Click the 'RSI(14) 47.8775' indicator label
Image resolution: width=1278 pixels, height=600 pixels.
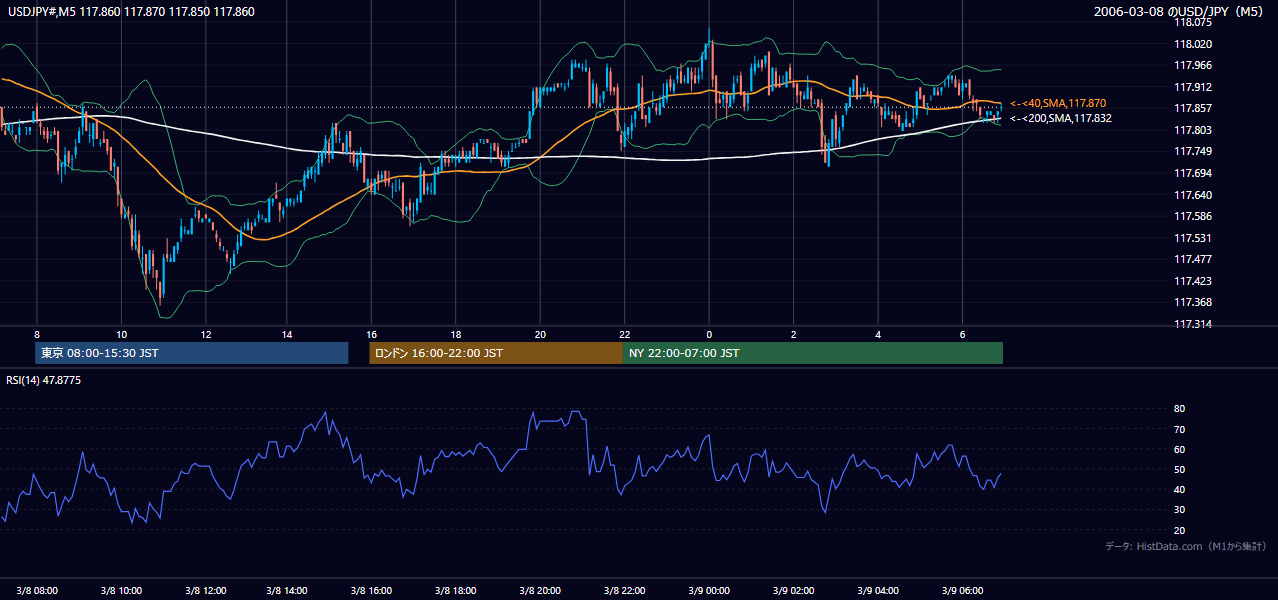click(x=44, y=380)
